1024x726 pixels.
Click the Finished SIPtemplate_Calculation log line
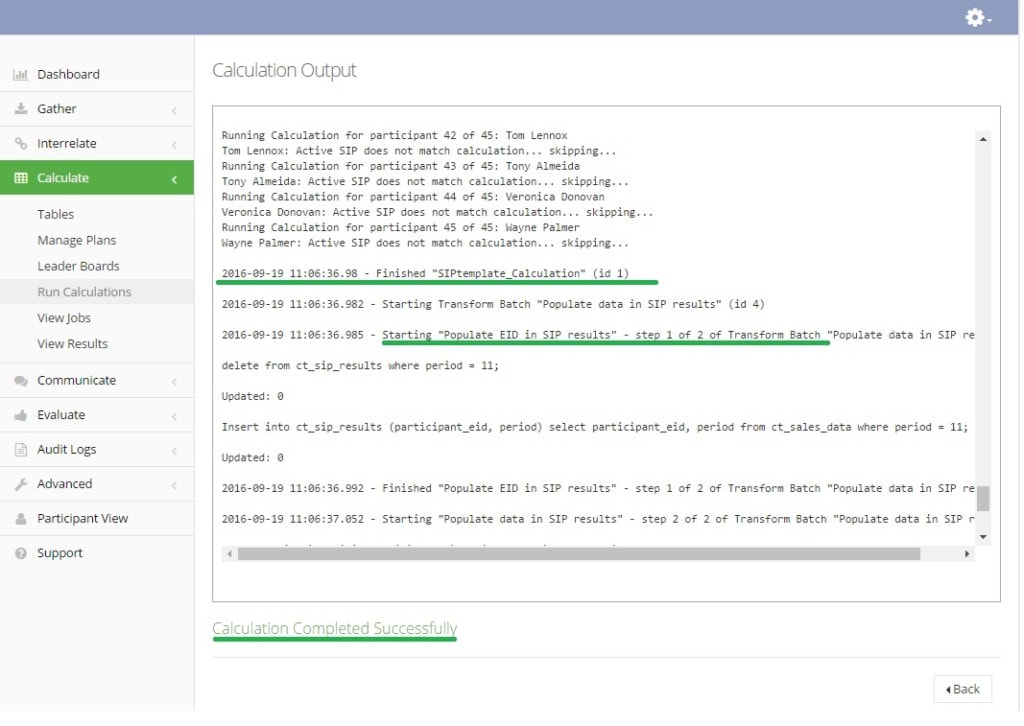[x=425, y=274]
